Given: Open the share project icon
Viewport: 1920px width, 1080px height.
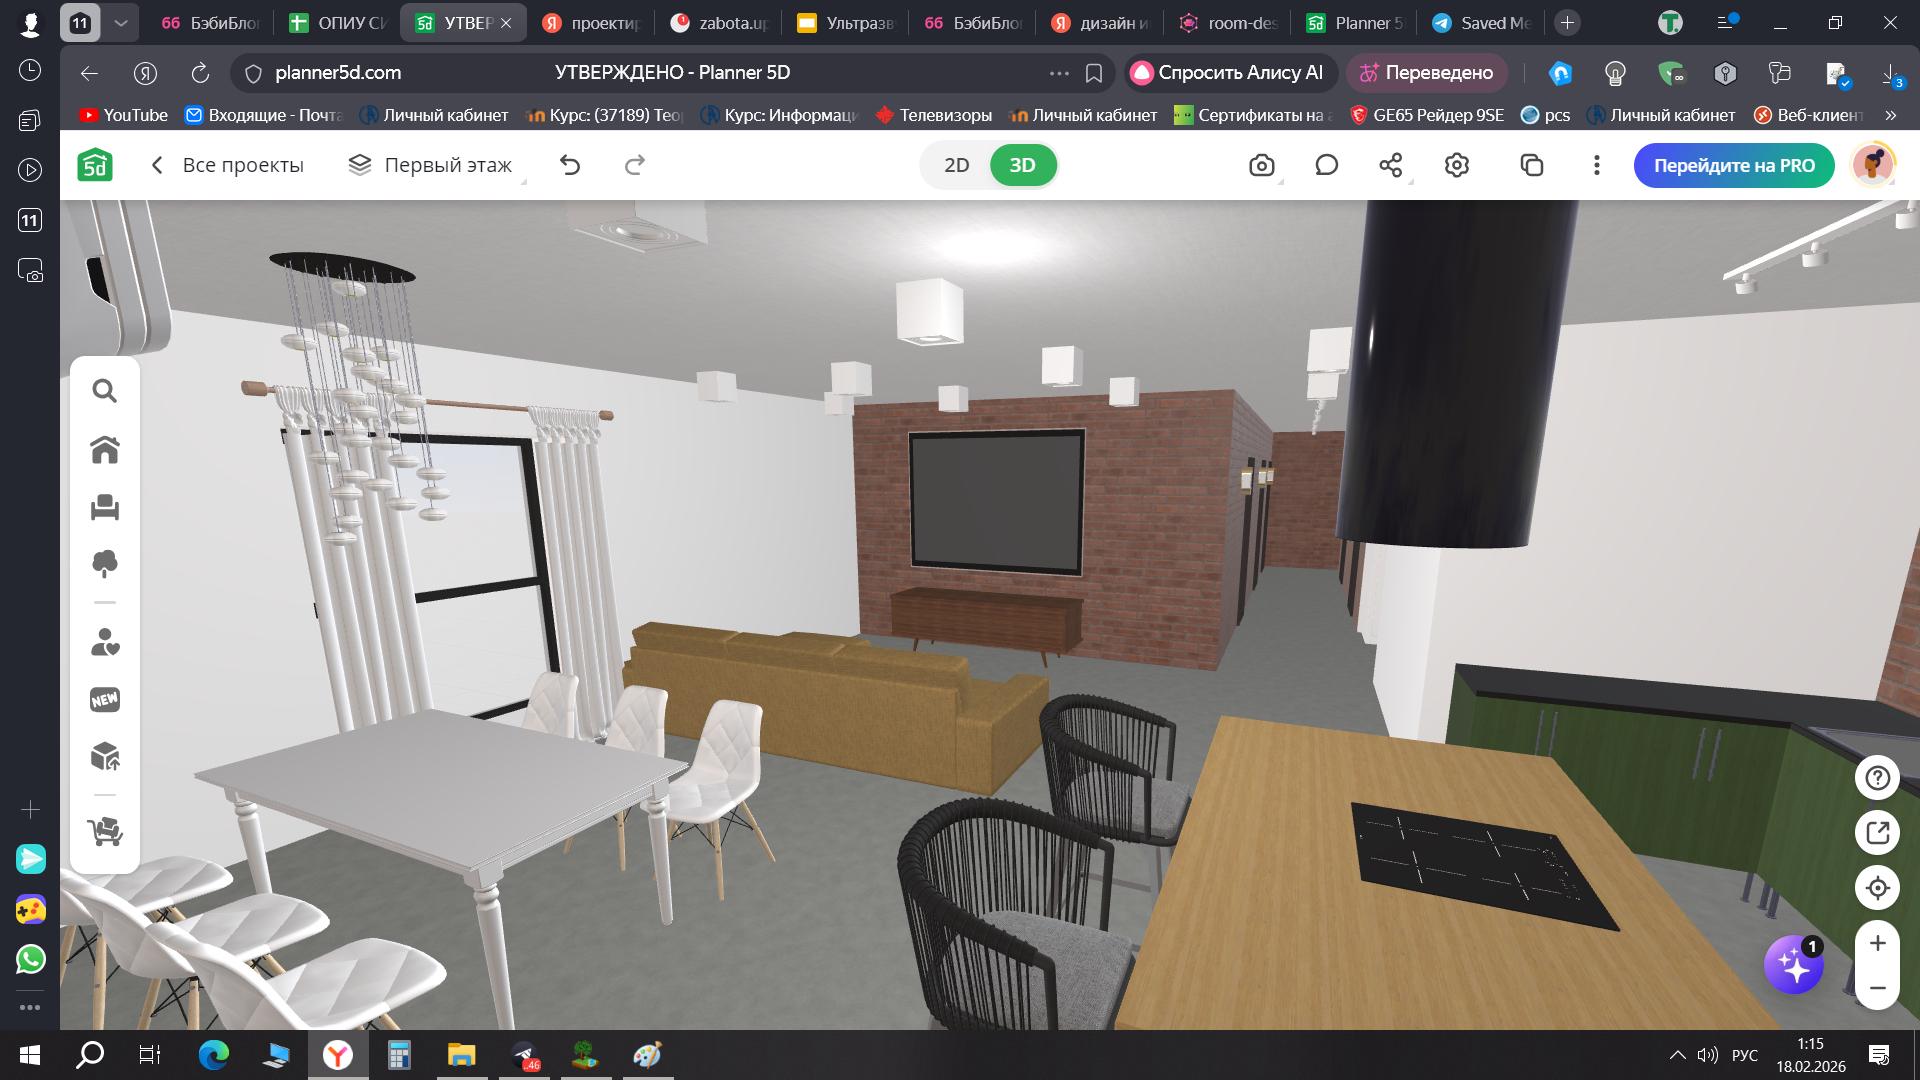Looking at the screenshot, I should 1391,166.
